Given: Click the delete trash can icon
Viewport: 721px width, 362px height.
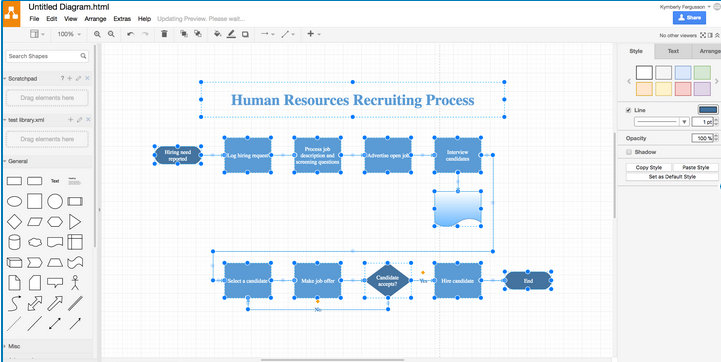Looking at the screenshot, I should point(164,34).
